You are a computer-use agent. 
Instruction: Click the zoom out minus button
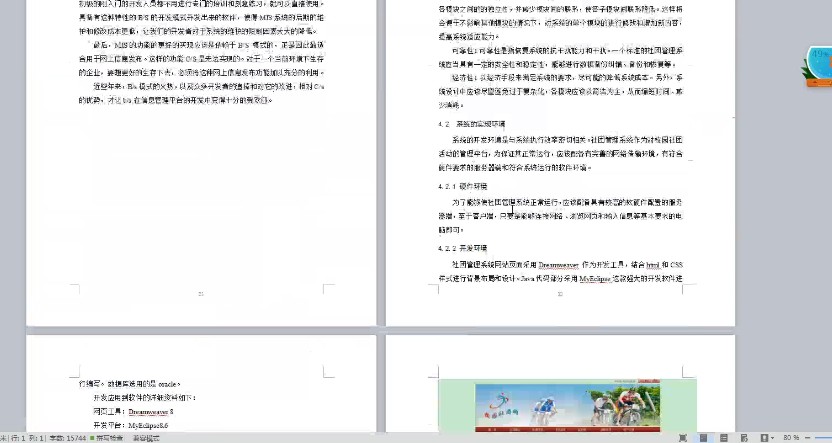click(x=808, y=438)
